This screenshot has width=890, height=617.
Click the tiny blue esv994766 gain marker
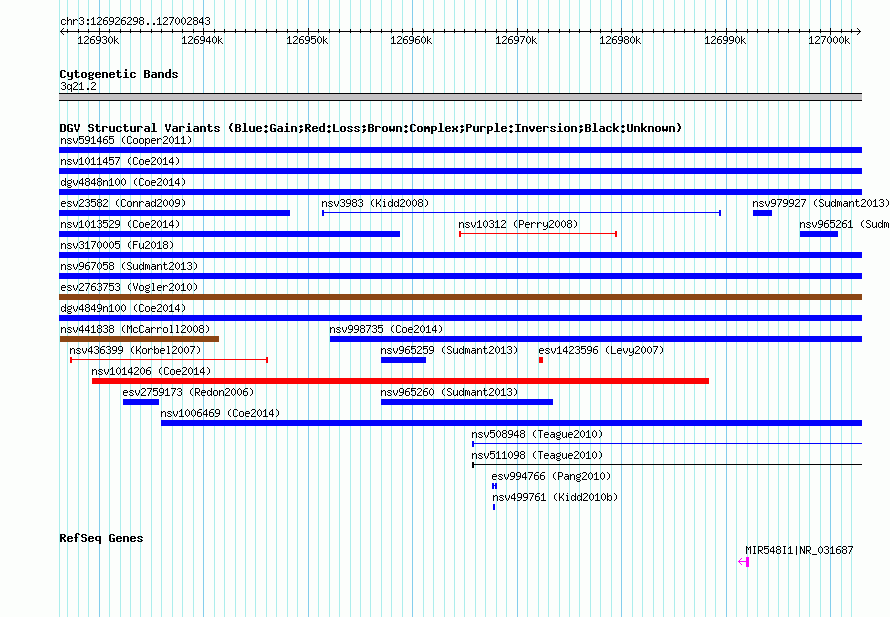click(494, 486)
